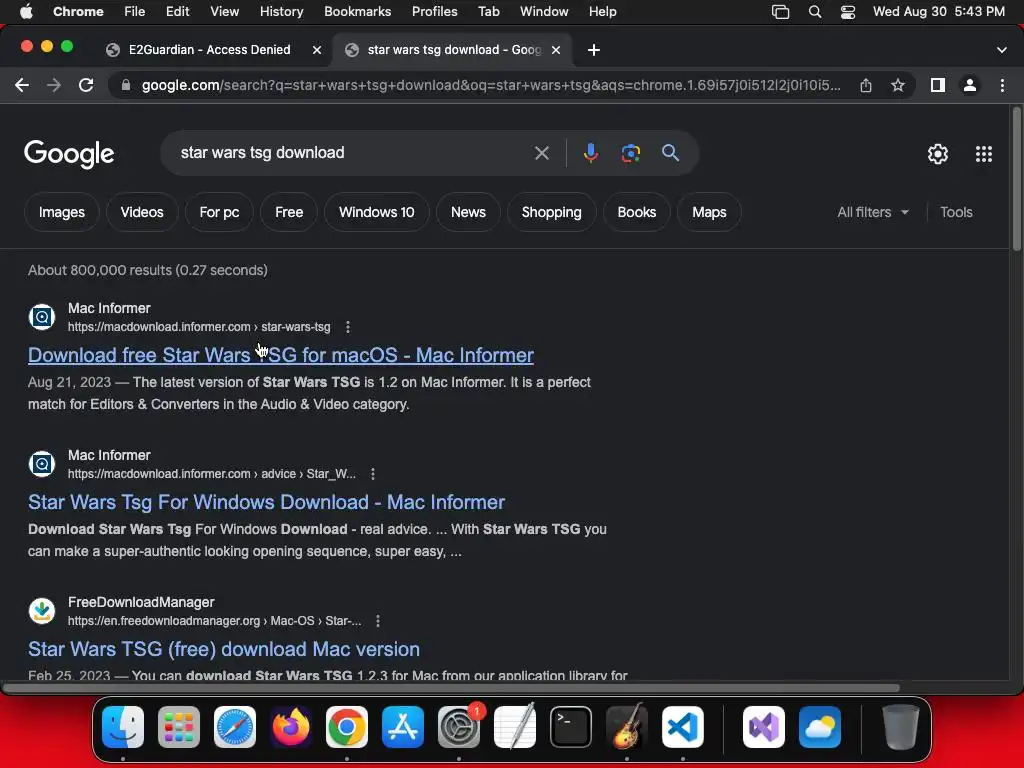Bookmark this tab with the star
Image resolution: width=1024 pixels, height=768 pixels.
pos(898,85)
